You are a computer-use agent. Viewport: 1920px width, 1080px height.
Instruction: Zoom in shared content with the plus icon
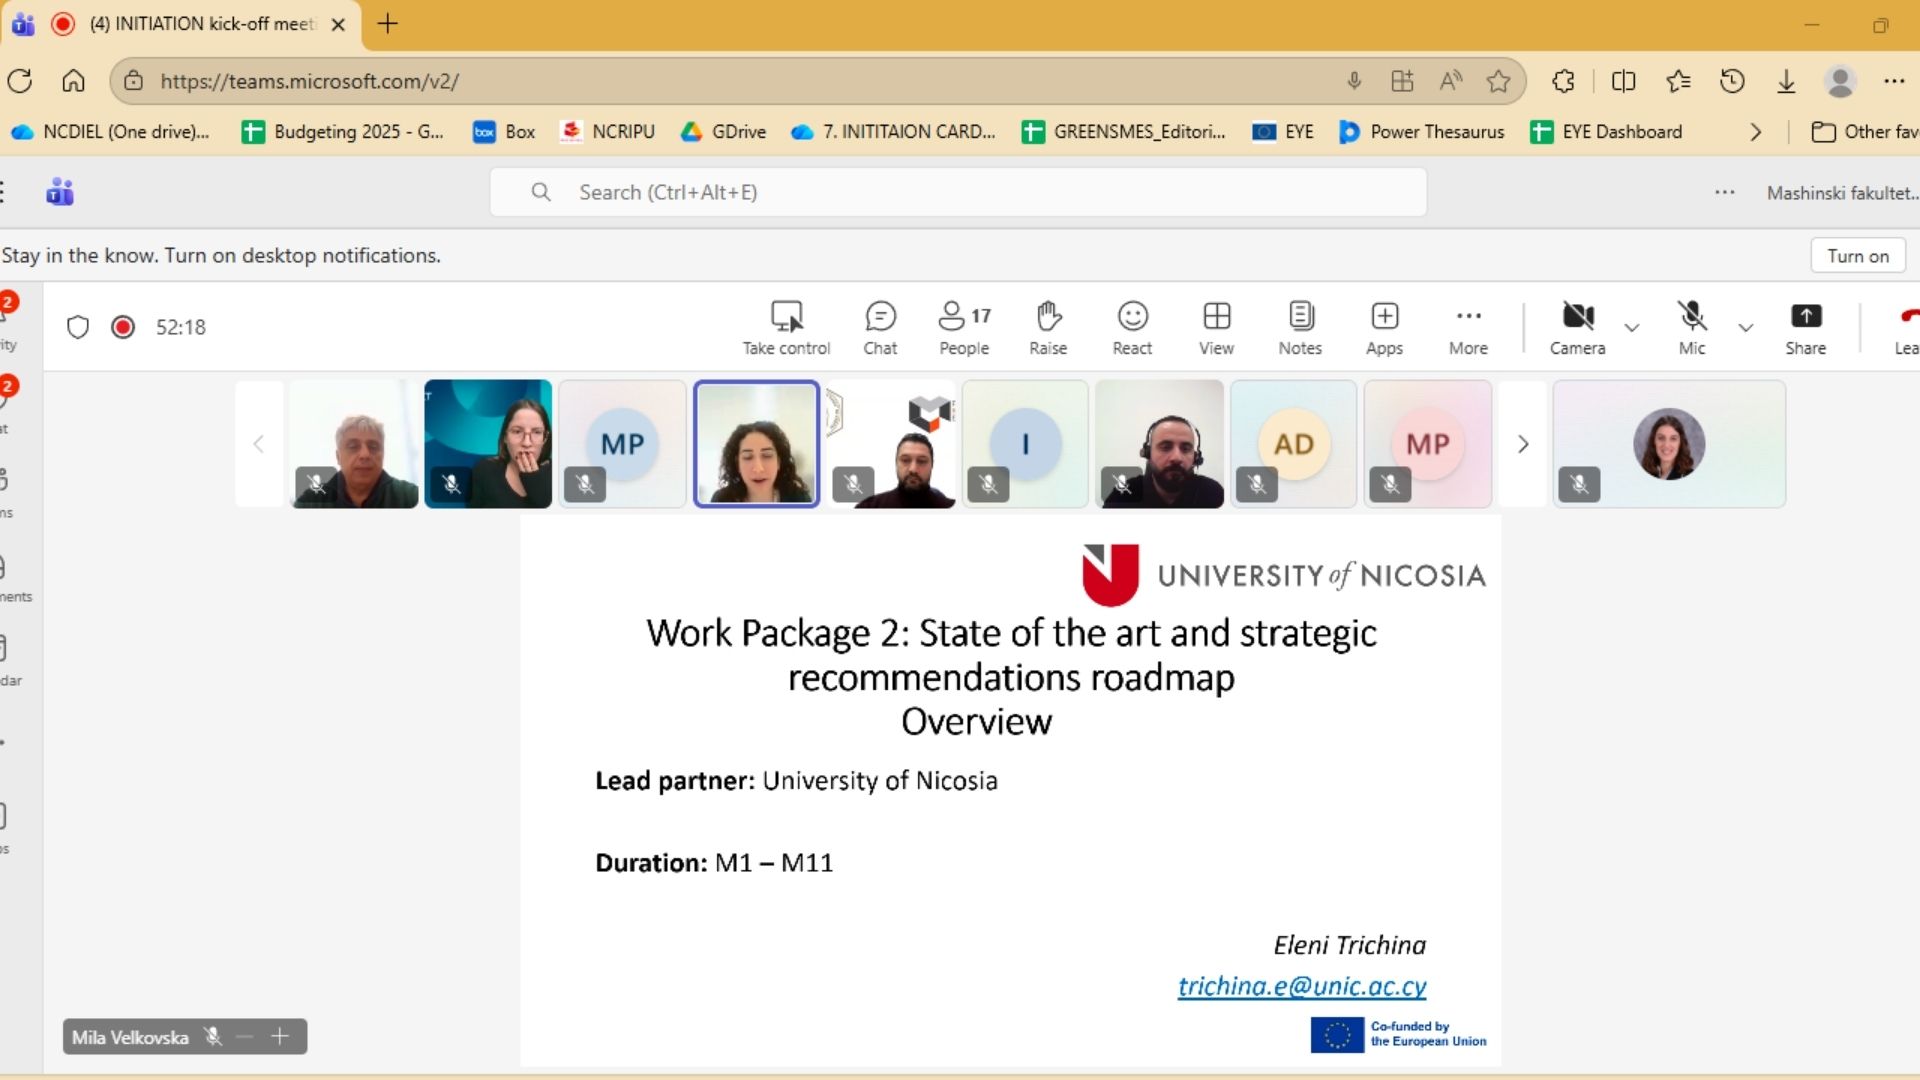[280, 1037]
